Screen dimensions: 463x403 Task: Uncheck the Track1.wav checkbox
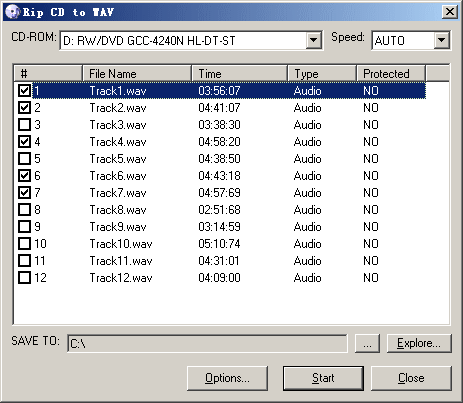[x=24, y=91]
